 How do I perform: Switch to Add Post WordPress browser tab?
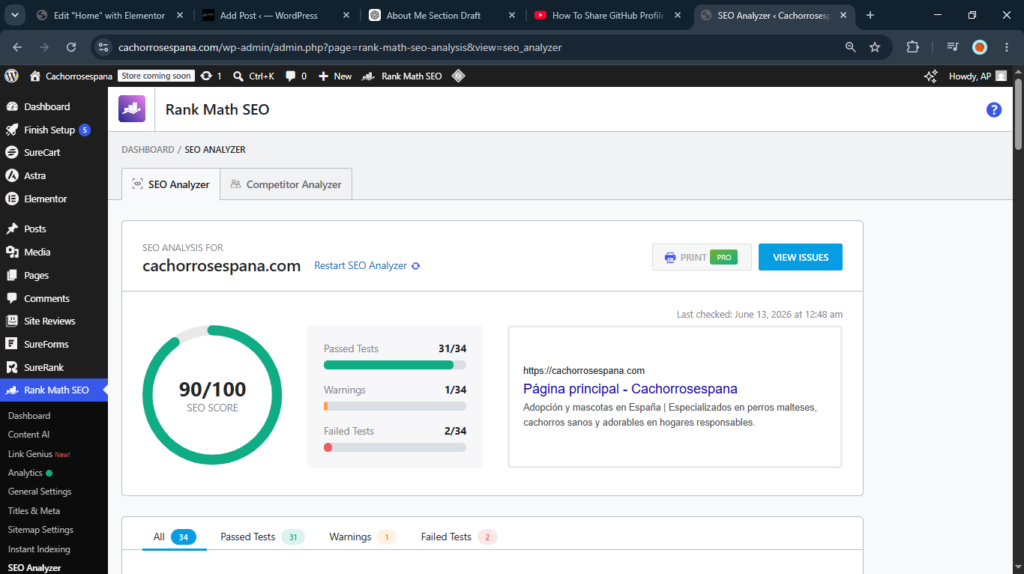coord(276,15)
